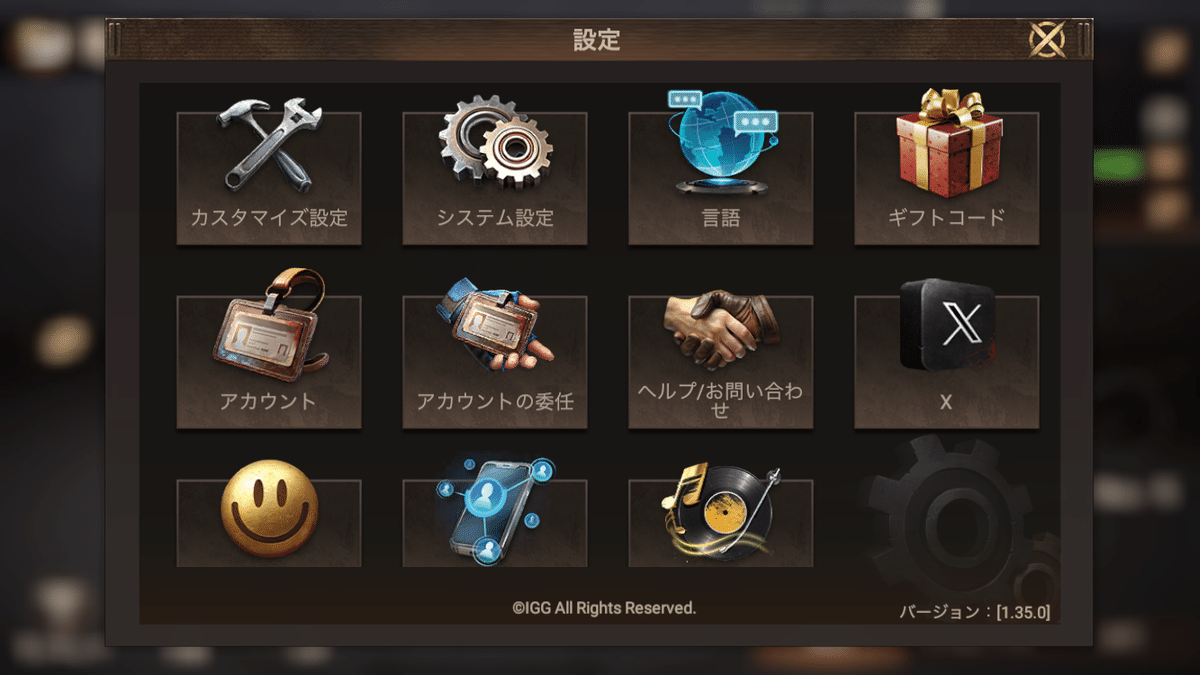Click the leather ID badge account icon

click(x=269, y=324)
